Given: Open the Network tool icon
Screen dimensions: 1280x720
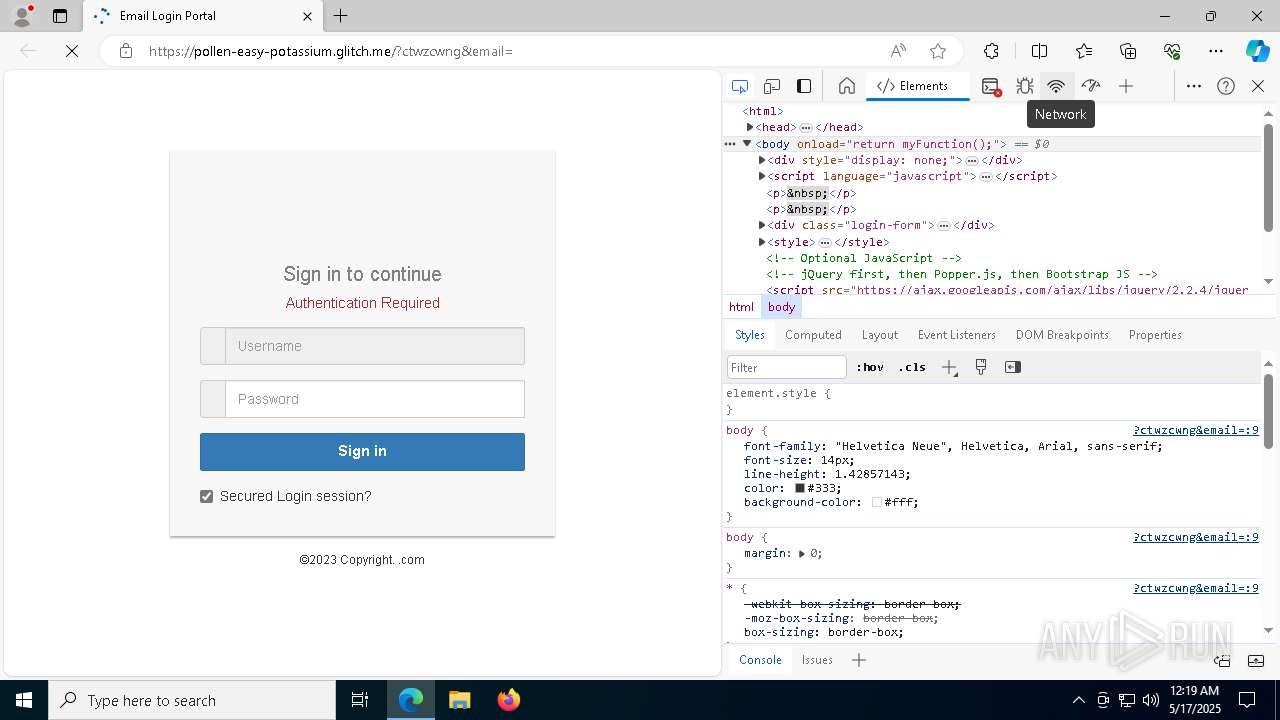Looking at the screenshot, I should click(x=1056, y=86).
